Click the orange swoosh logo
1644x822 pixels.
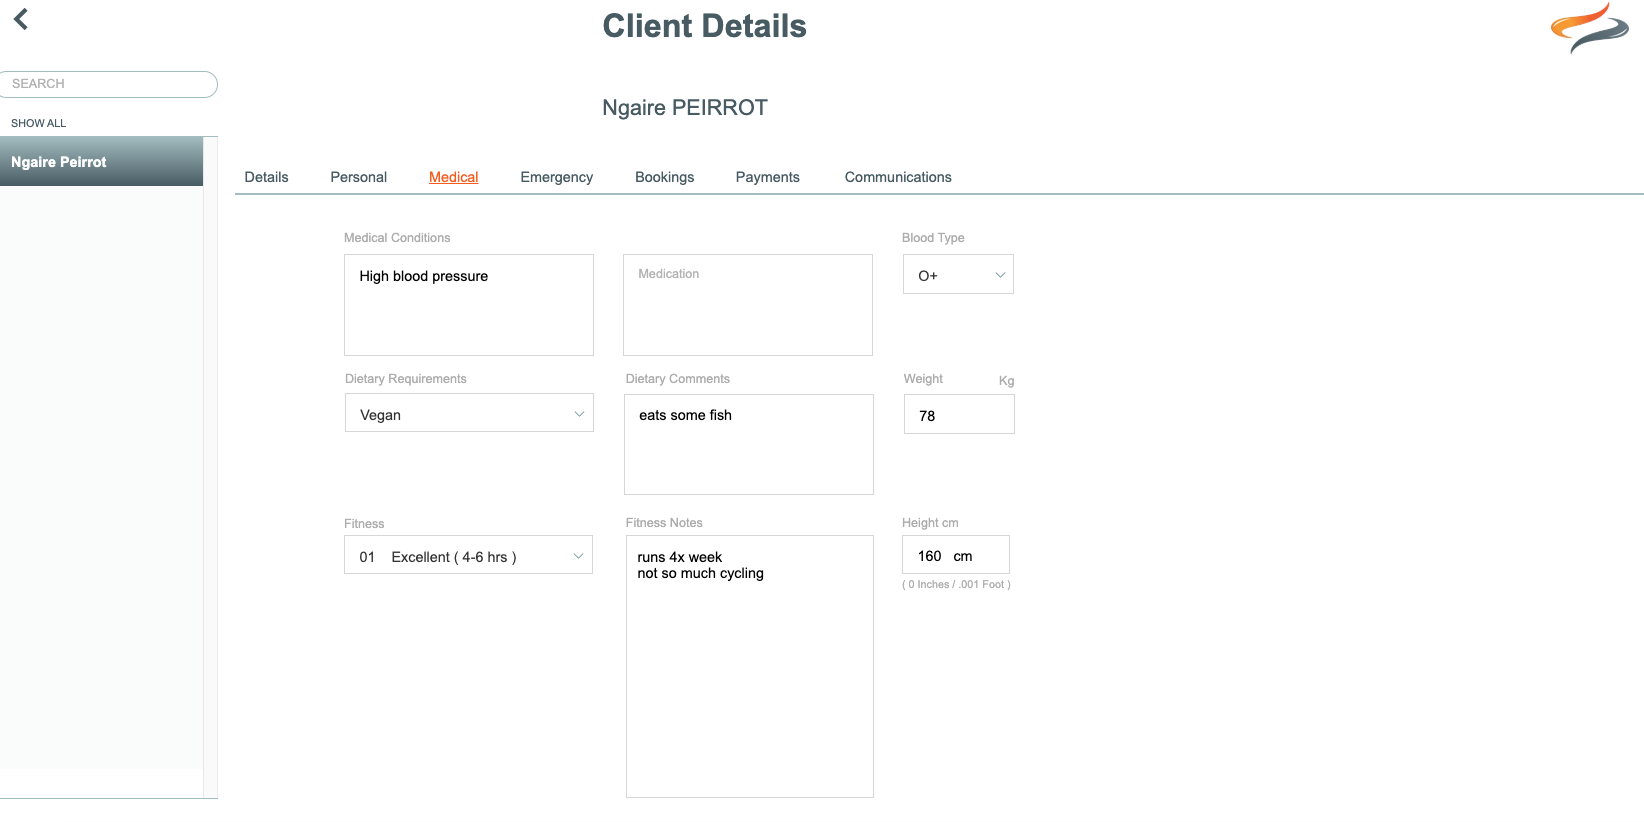pos(1590,27)
